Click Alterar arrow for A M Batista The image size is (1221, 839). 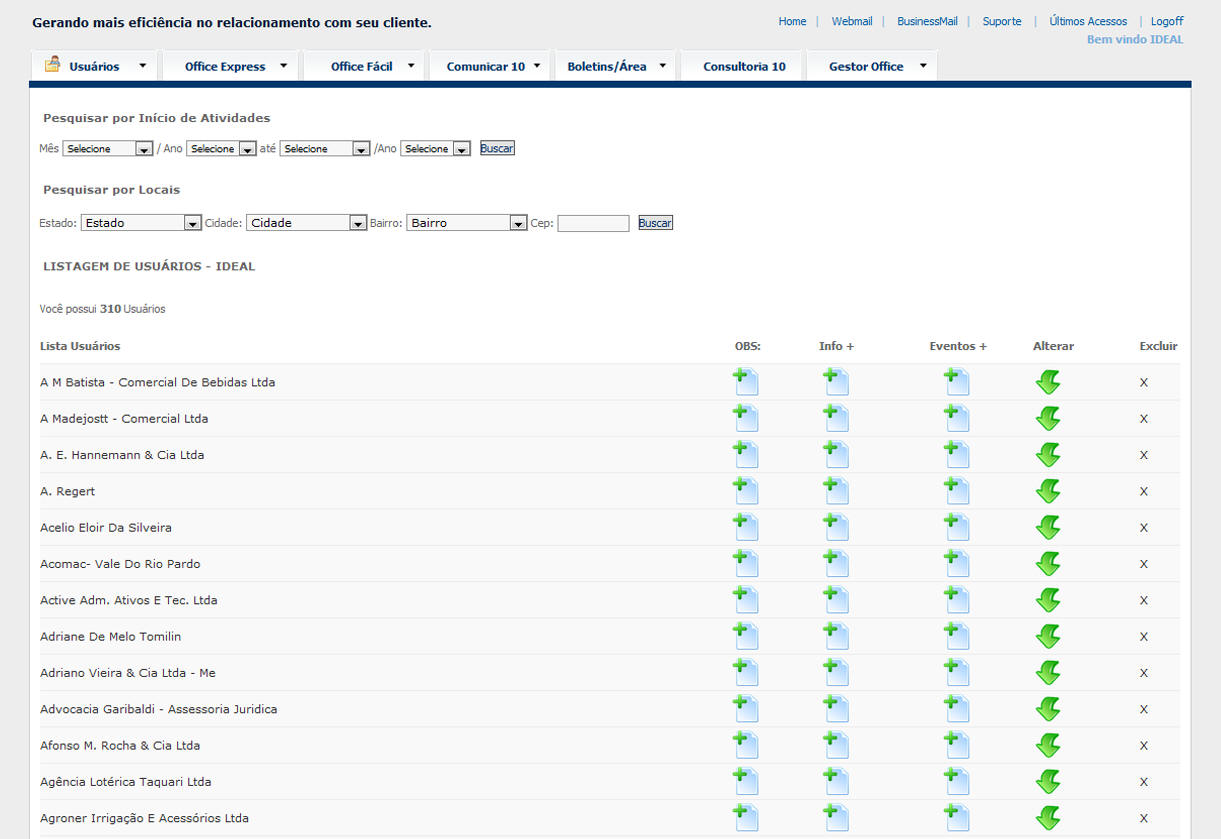point(1048,382)
